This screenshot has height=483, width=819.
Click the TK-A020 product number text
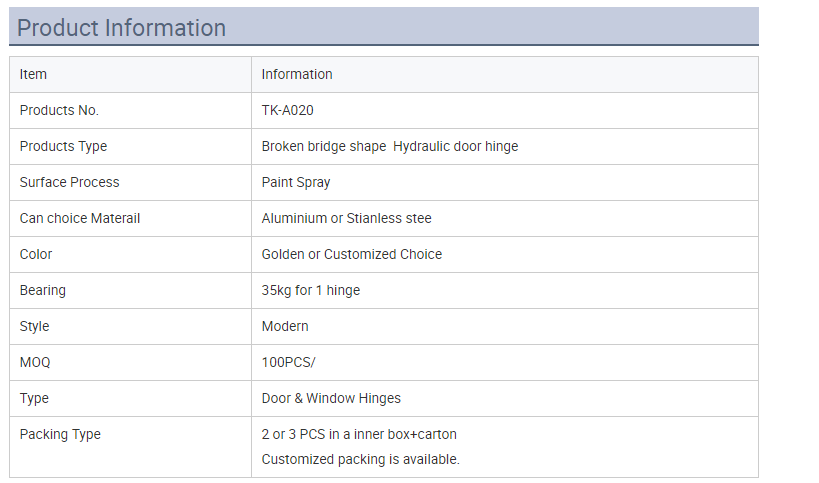(x=287, y=110)
